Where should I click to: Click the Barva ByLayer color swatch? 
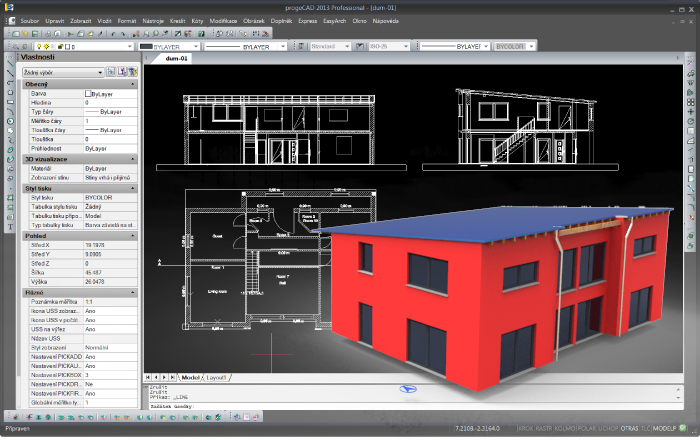pyautogui.click(x=88, y=94)
